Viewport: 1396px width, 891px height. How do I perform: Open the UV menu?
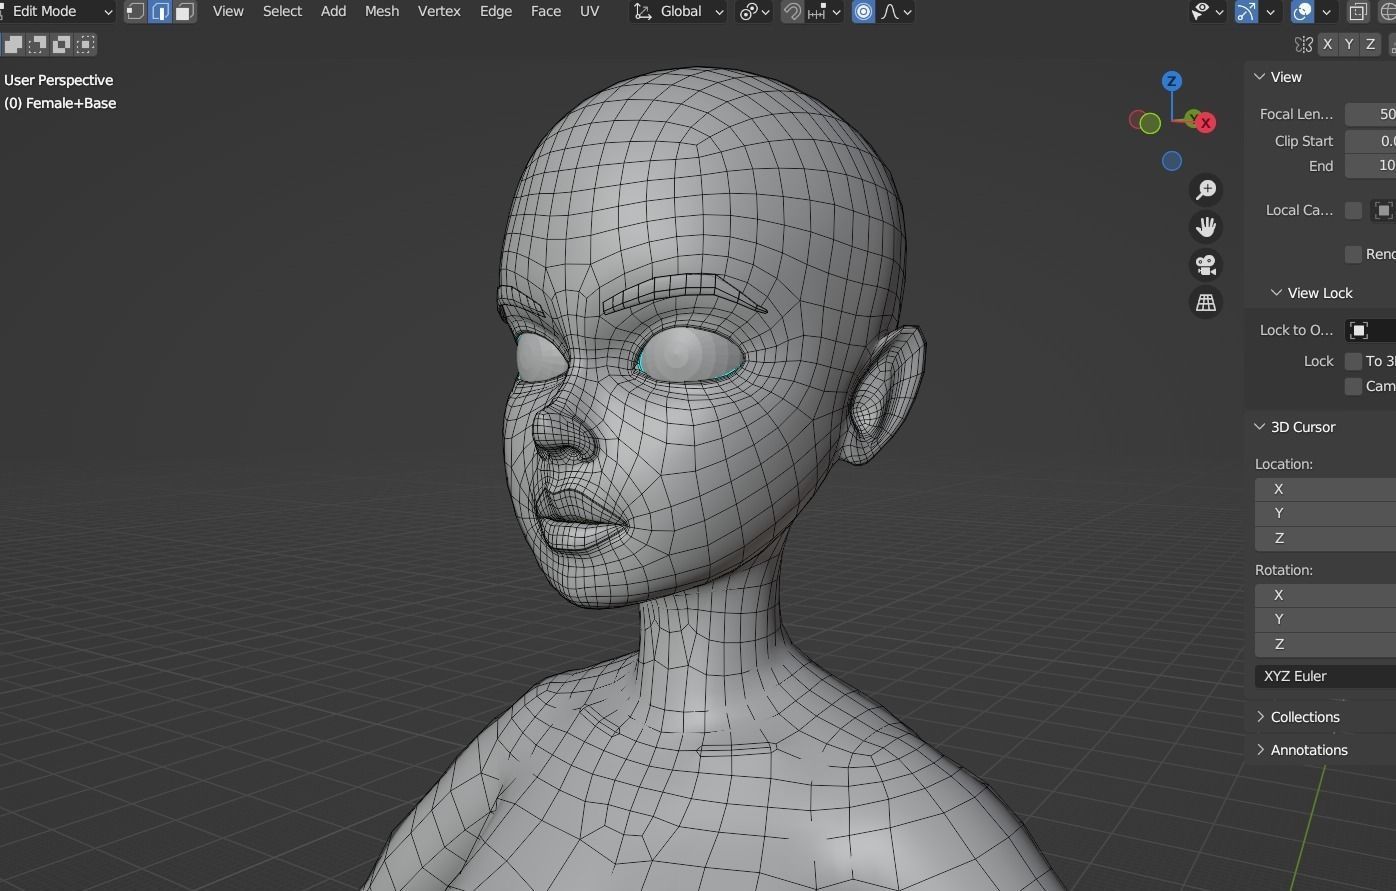pyautogui.click(x=589, y=12)
